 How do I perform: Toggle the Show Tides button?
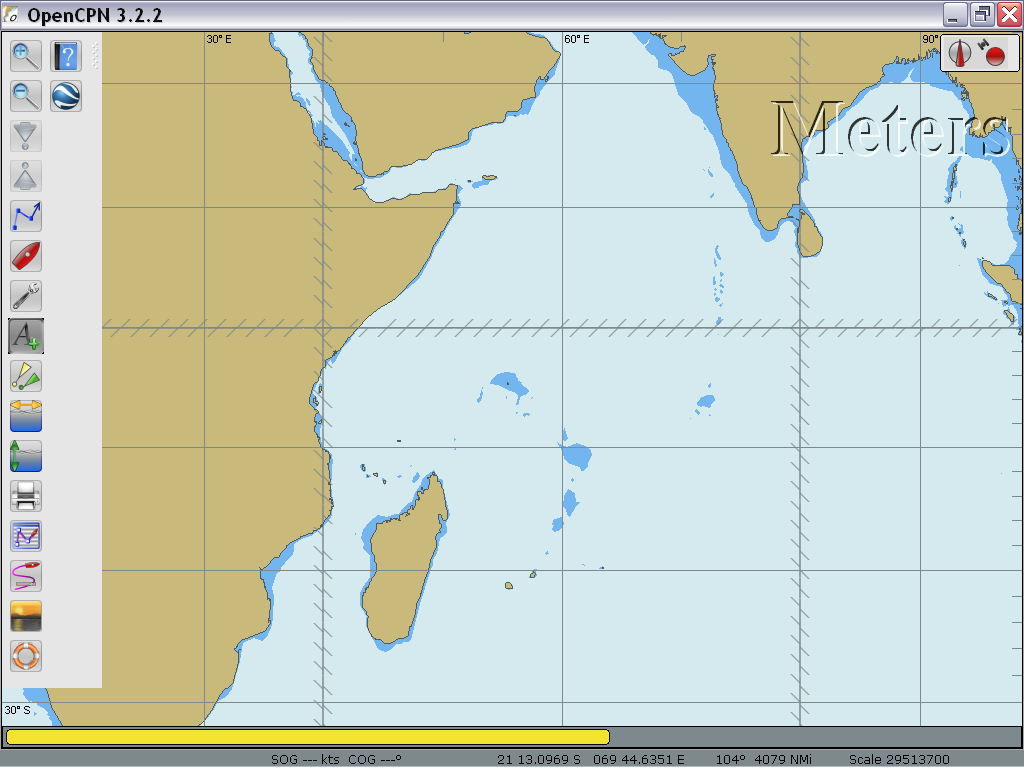coord(26,456)
